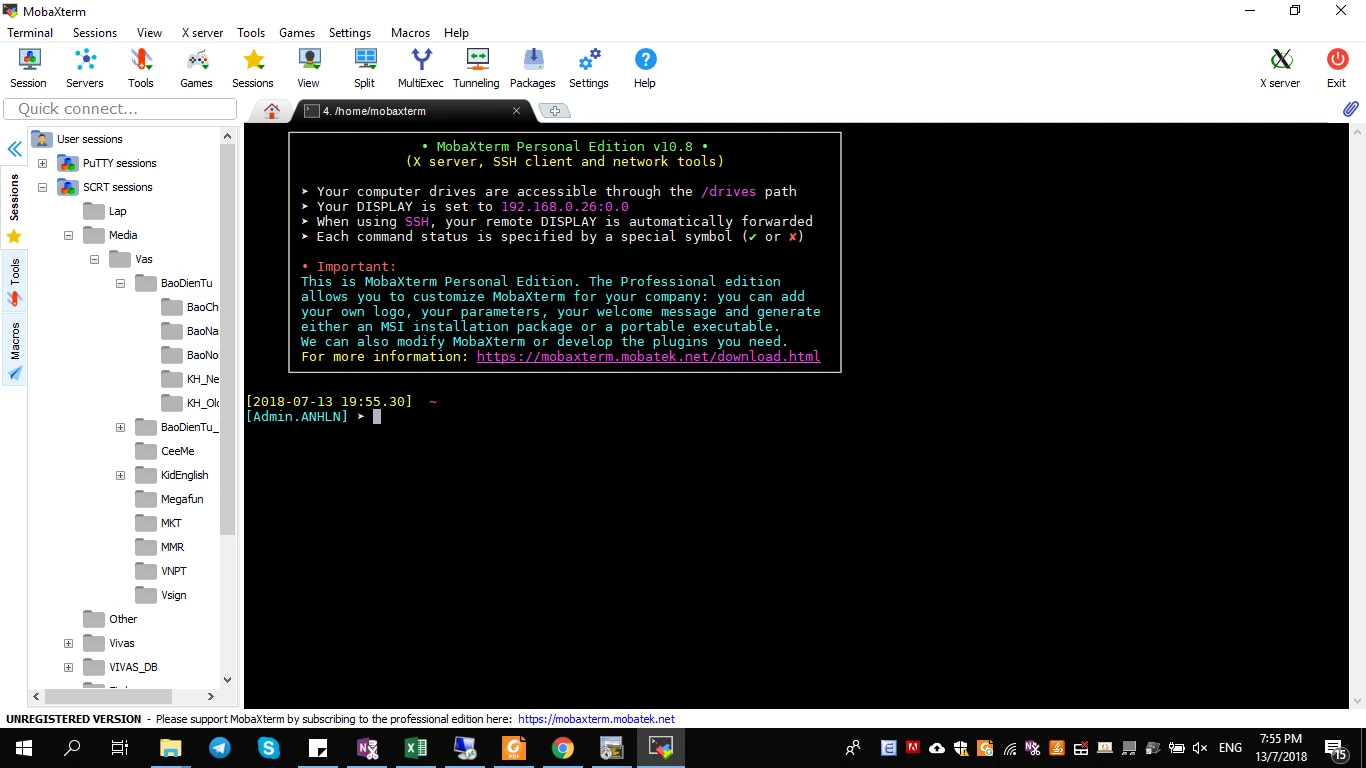Open the X server menu
This screenshot has width=1366, height=768.
pyautogui.click(x=202, y=33)
